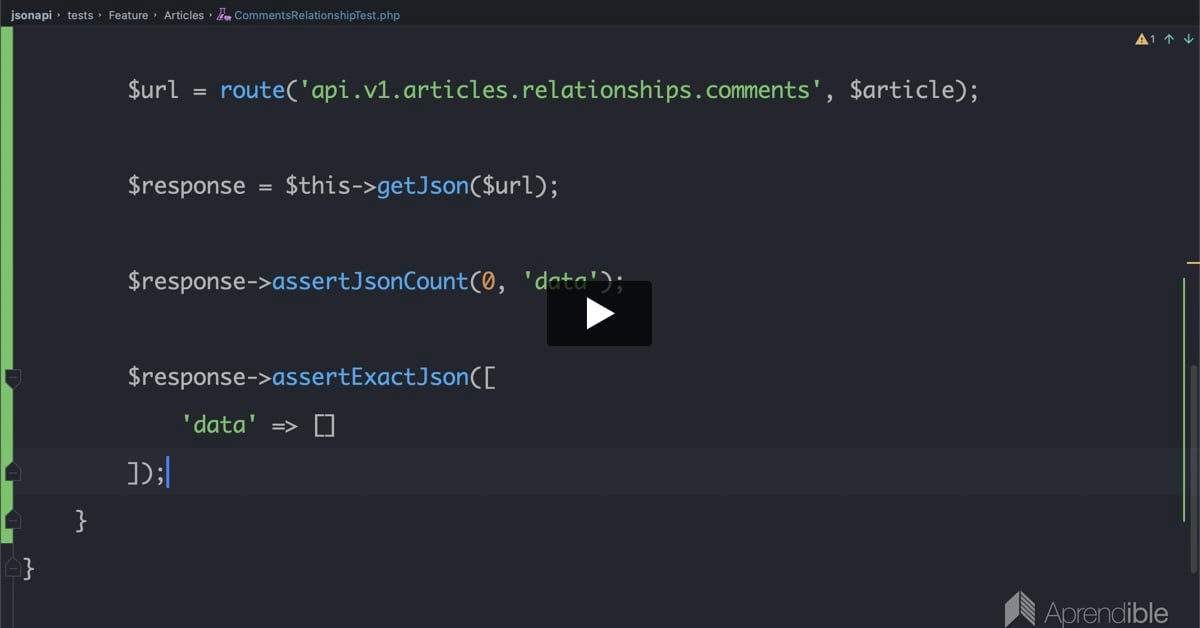Screen dimensions: 1200x628
Task: Open the Articles breadcrumb folder
Action: coord(183,15)
